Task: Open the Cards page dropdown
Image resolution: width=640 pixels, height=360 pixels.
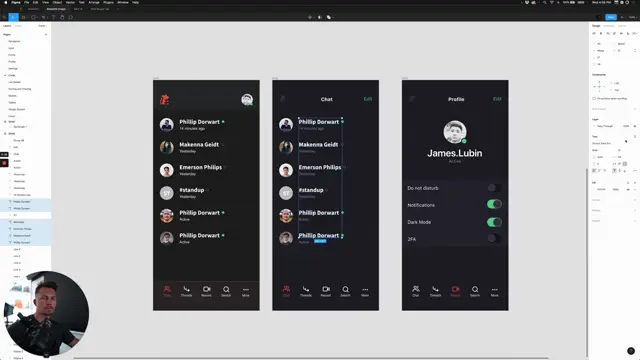Action: (x=42, y=26)
